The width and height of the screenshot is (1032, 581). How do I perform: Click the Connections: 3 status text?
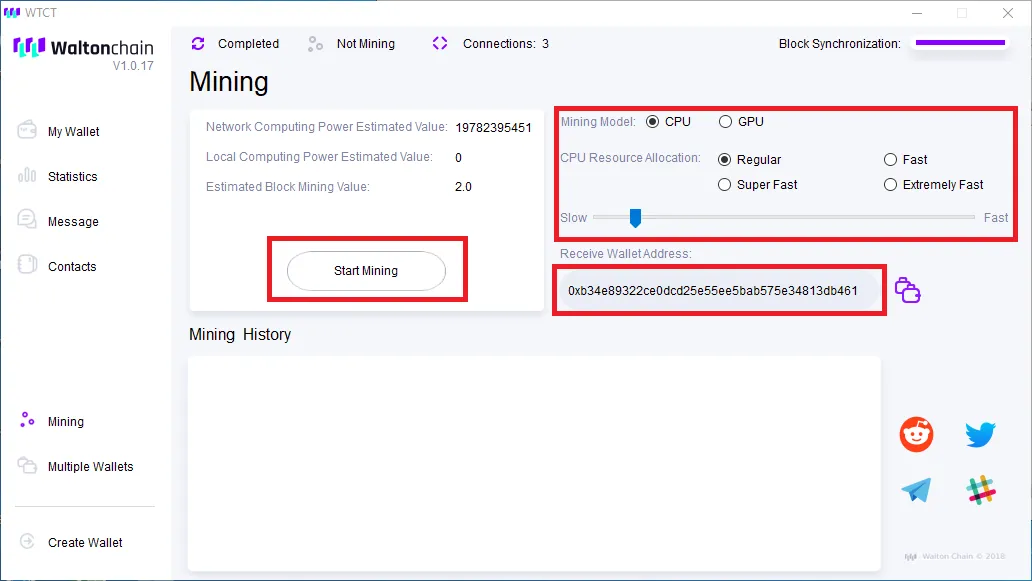505,43
